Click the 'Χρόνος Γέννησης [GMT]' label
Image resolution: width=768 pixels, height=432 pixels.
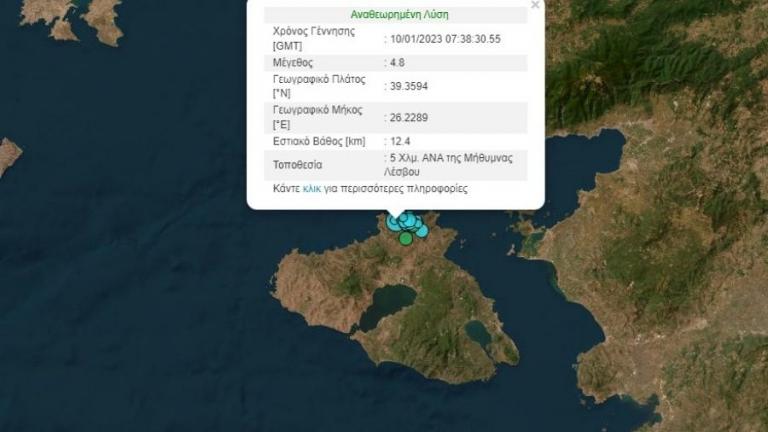click(x=314, y=39)
